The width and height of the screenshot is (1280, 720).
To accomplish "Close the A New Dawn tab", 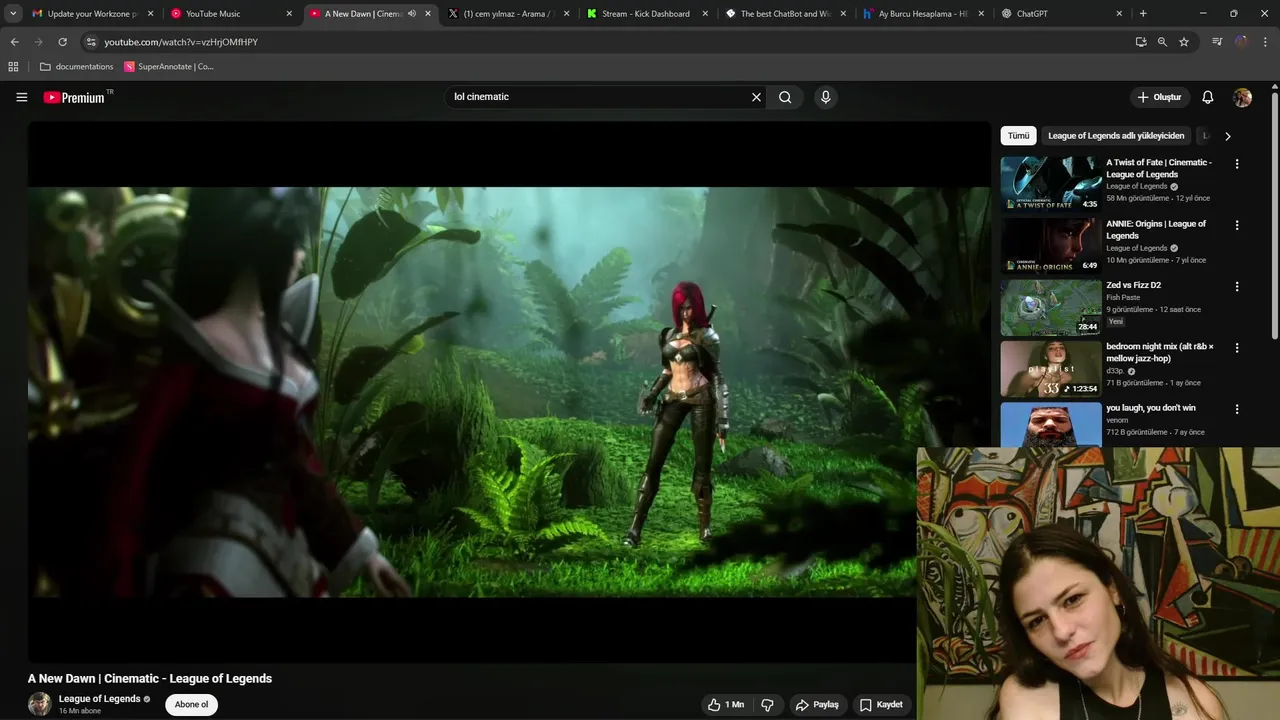I will point(428,14).
